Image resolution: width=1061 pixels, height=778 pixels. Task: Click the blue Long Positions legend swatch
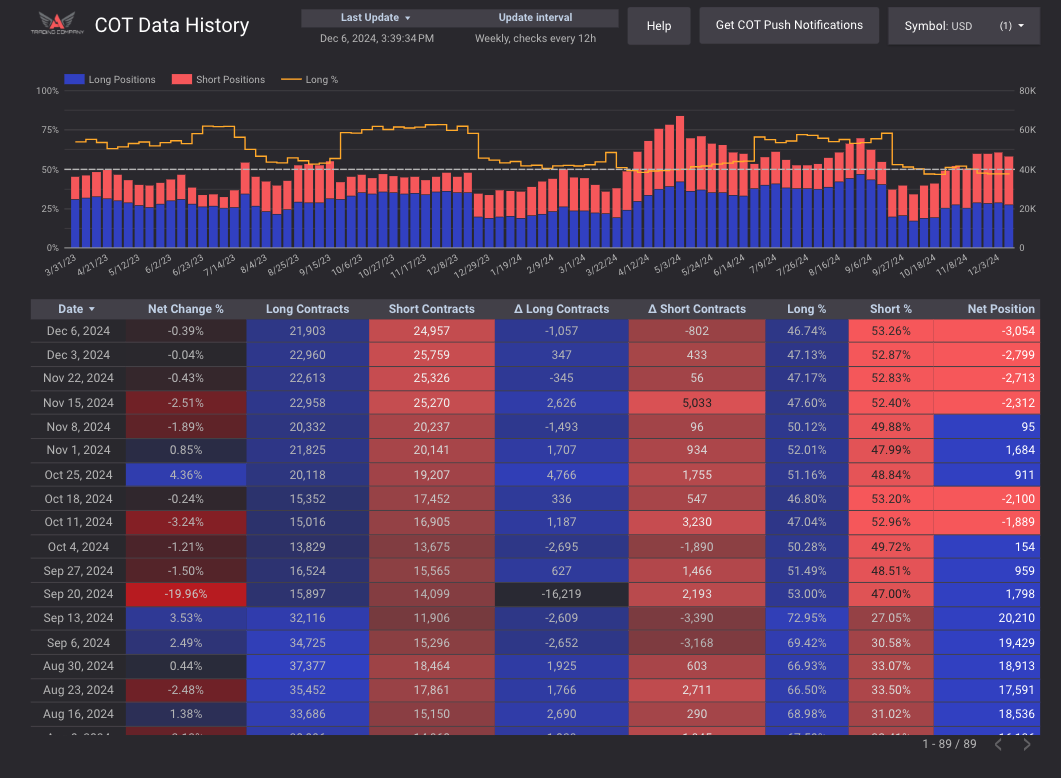click(x=74, y=80)
